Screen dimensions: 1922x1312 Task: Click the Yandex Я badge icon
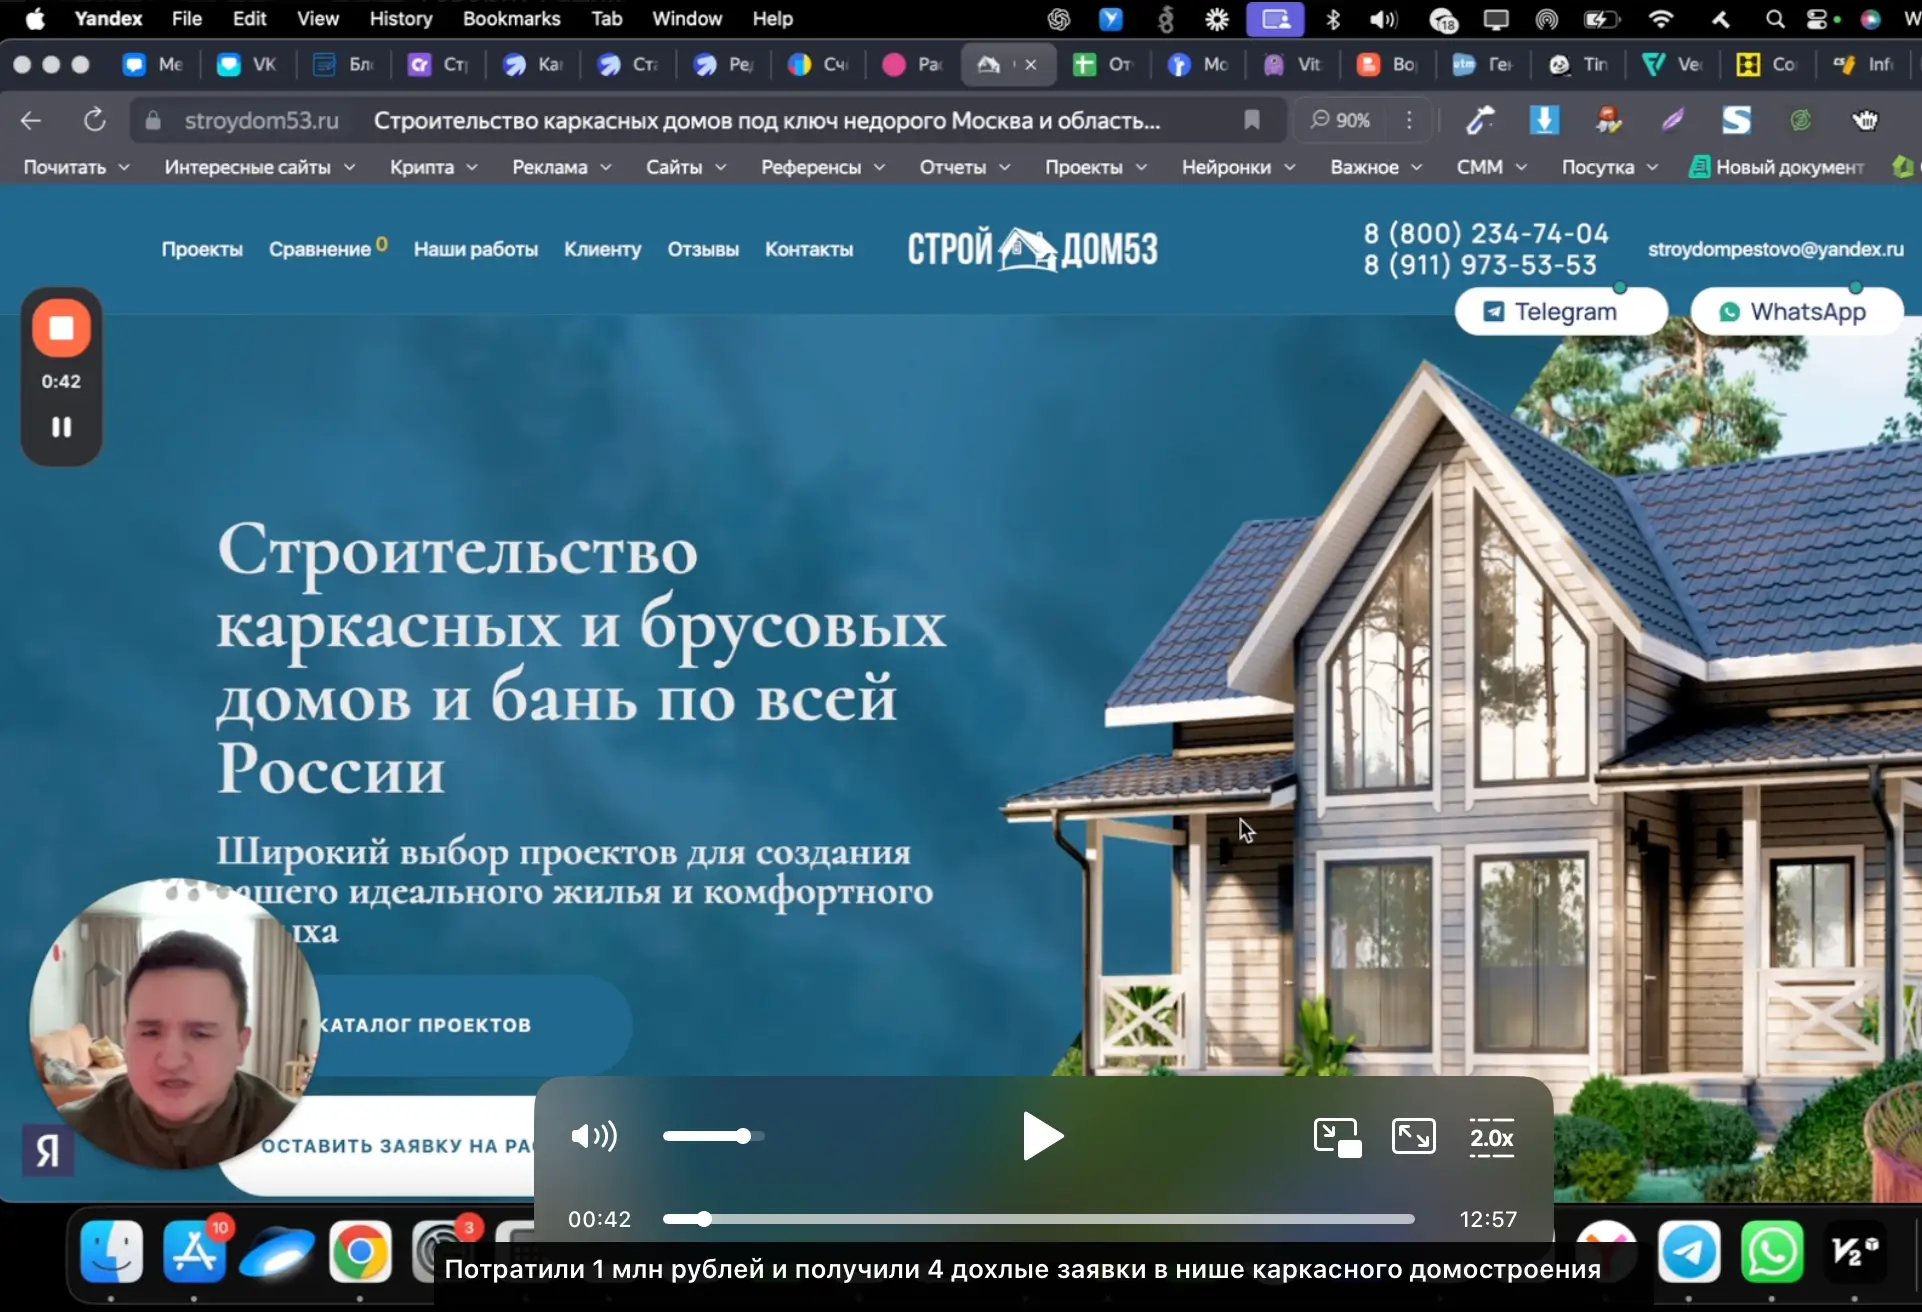(47, 1150)
